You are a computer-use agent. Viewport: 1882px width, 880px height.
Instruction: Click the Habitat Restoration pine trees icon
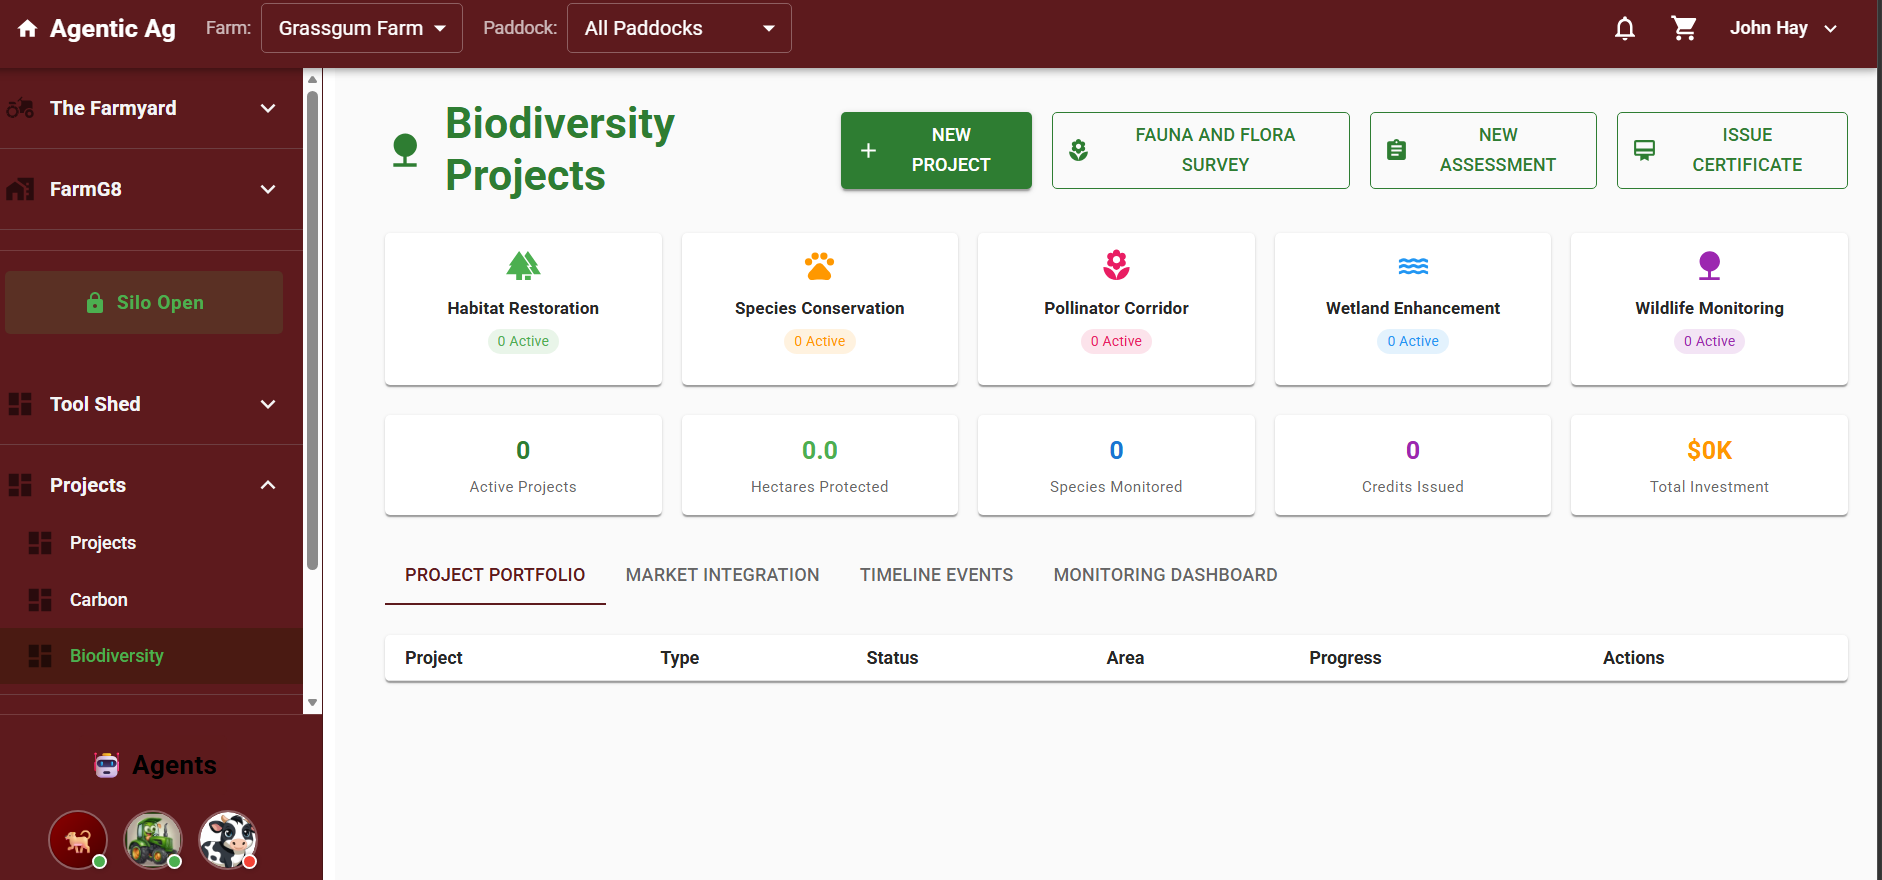click(x=523, y=265)
